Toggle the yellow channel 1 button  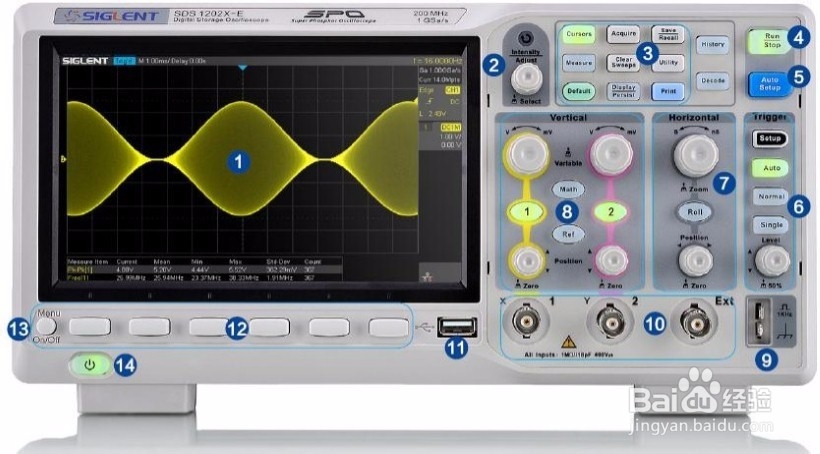point(527,212)
